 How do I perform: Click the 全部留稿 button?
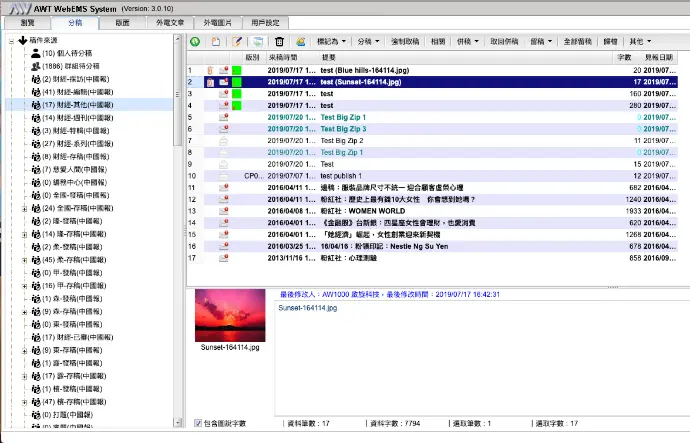click(x=580, y=42)
